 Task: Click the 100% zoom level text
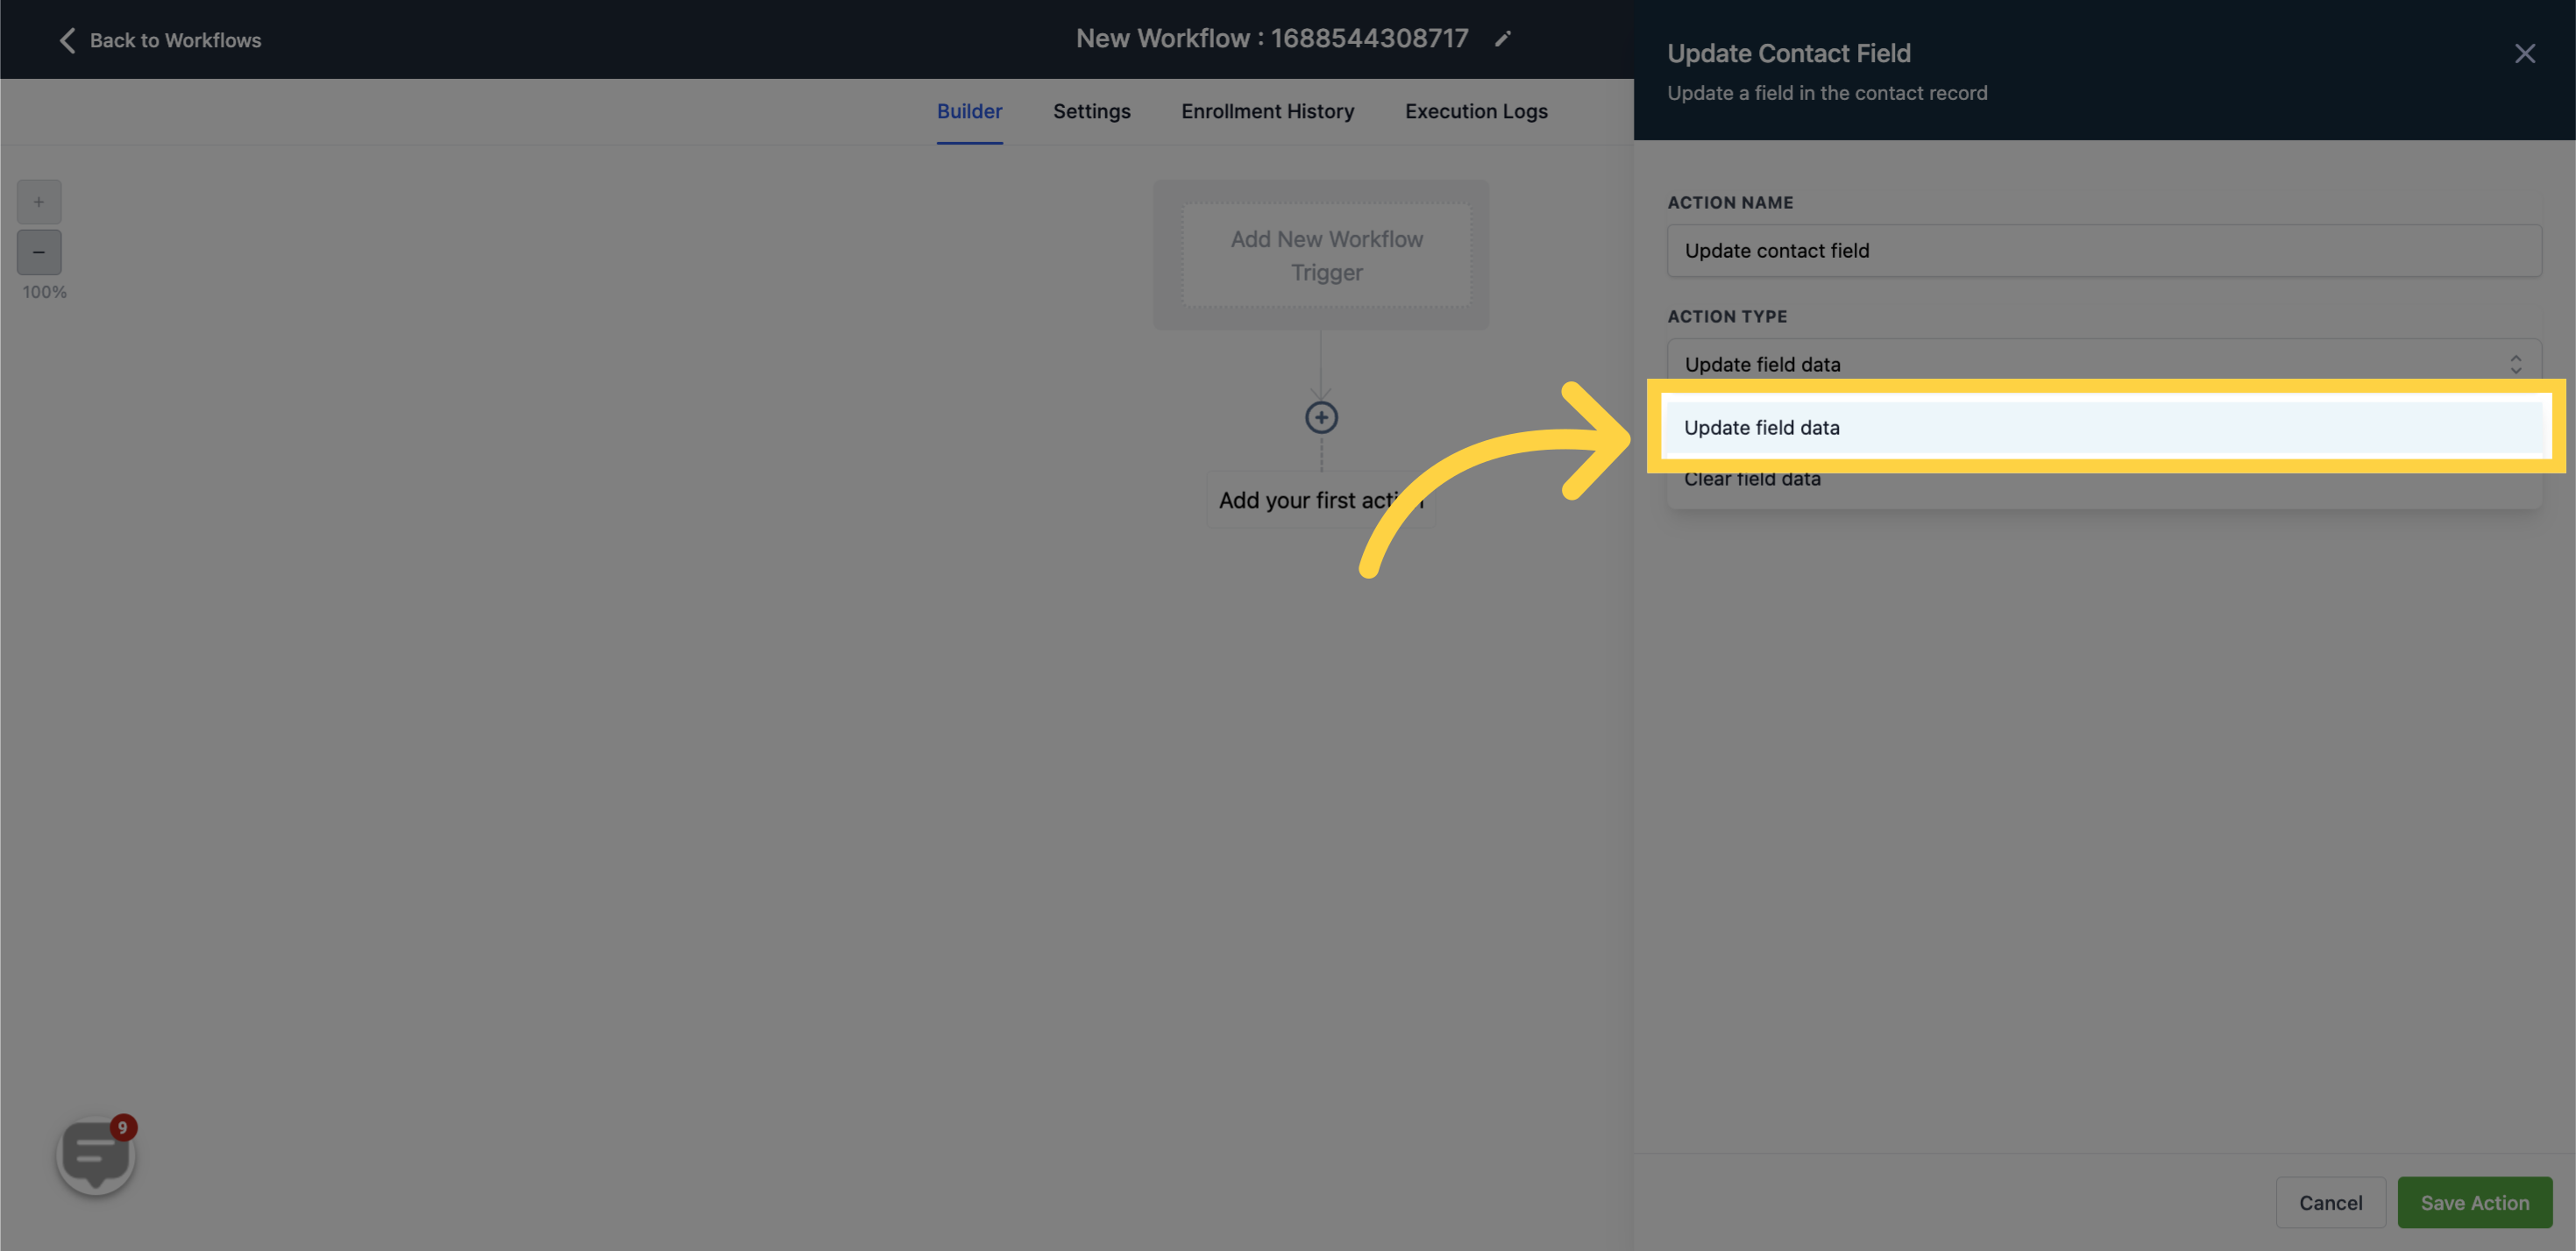click(x=44, y=292)
